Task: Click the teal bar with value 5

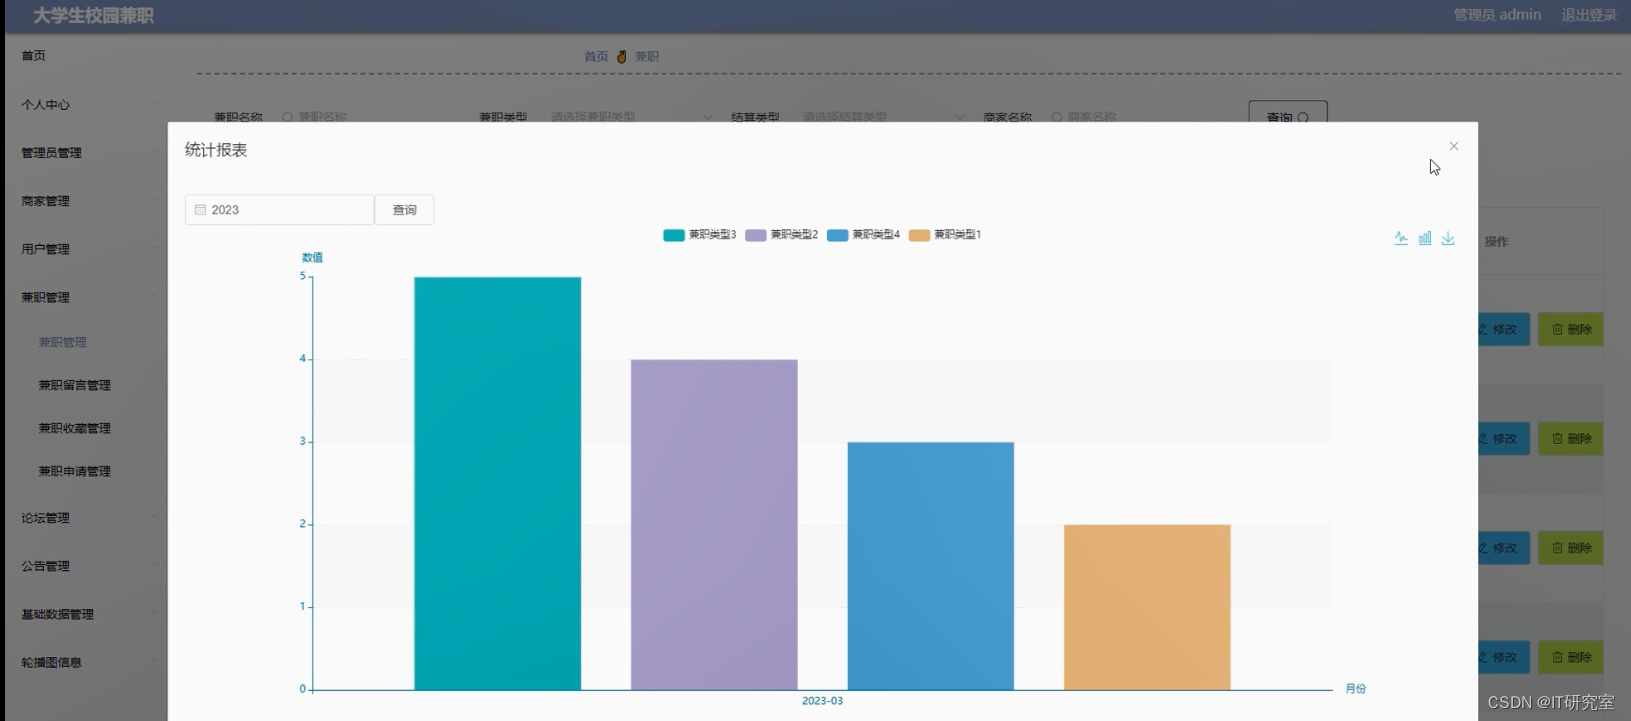Action: (497, 483)
